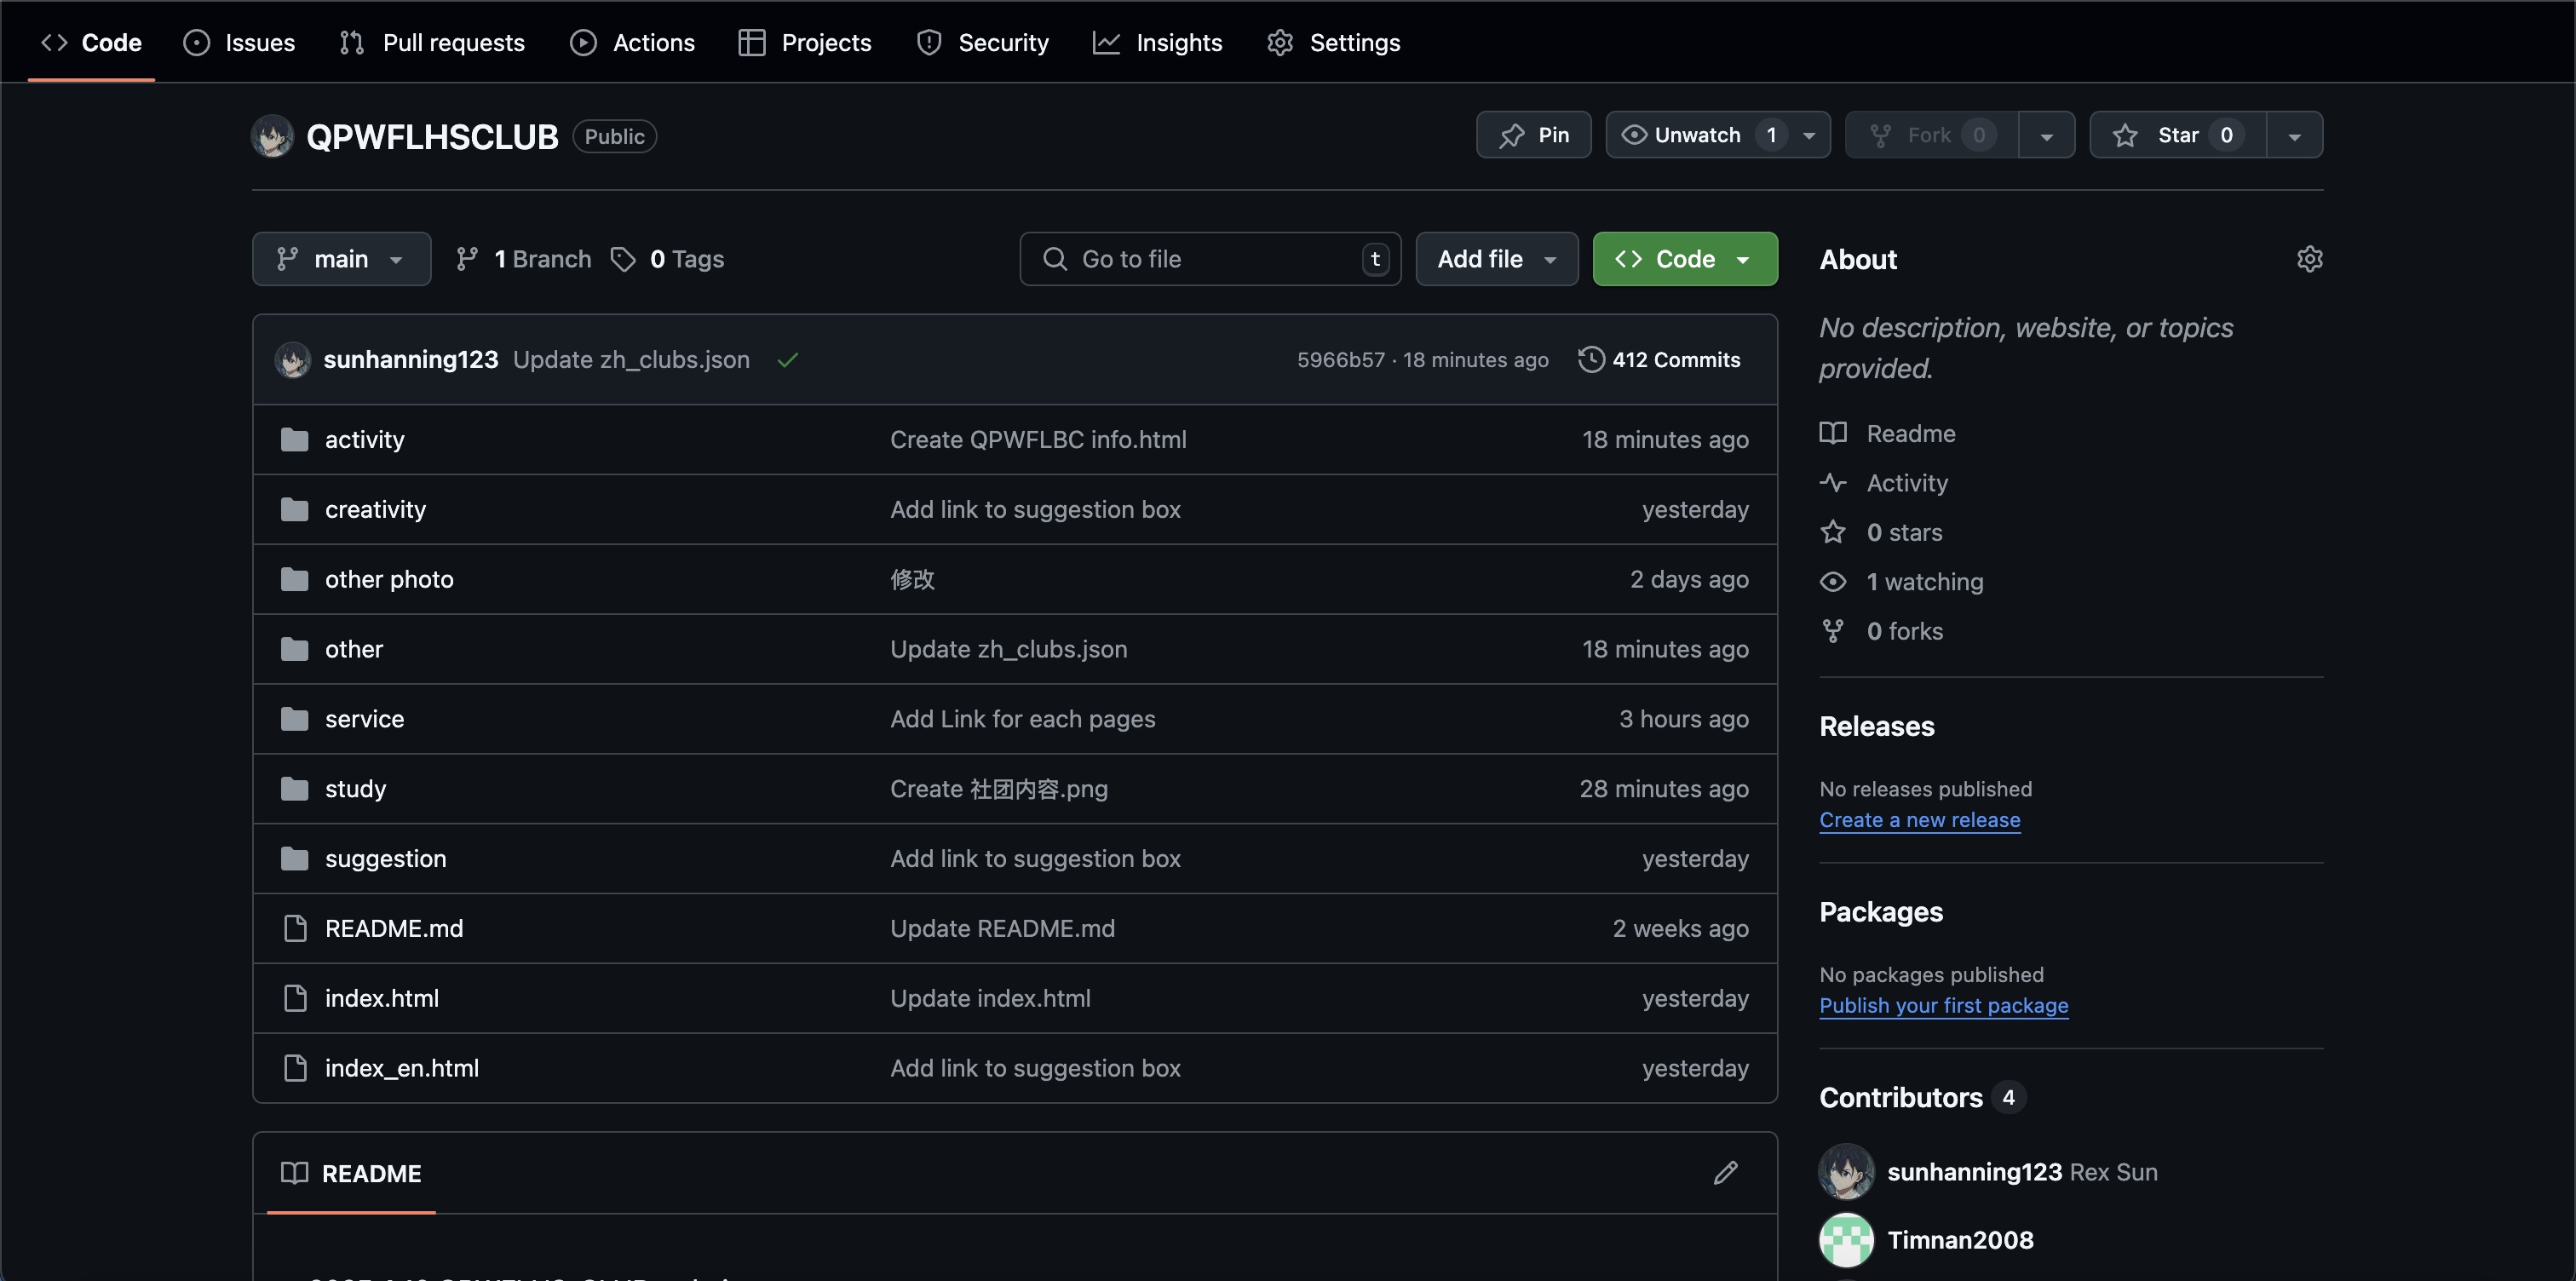View the 0 forks link
This screenshot has height=1281, width=2576.
click(1881, 632)
